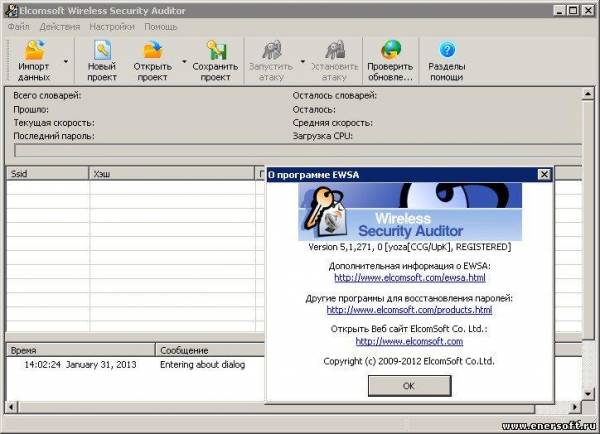
Task: Click the Сообщение log column header
Action: tap(210, 350)
